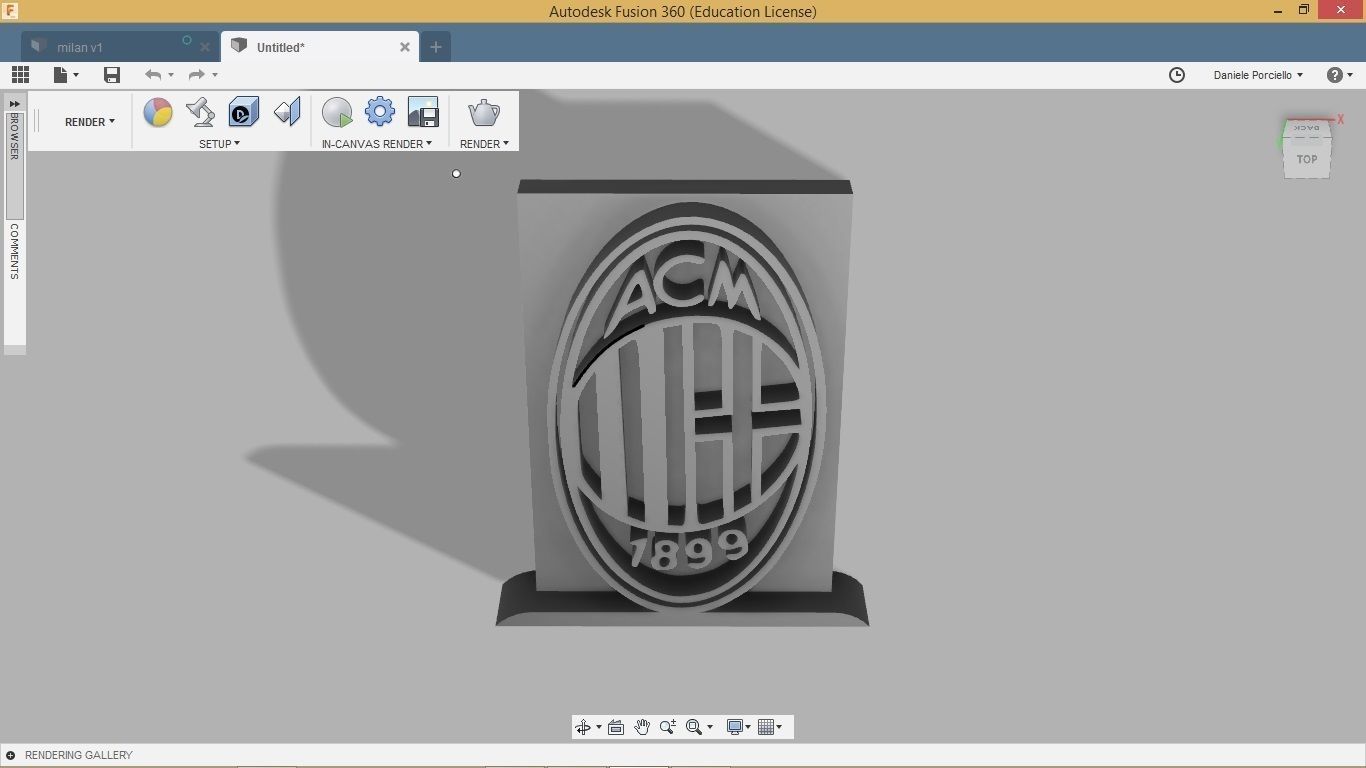
Task: Open the IN-CANVAS RENDER dropdown menu
Action: point(377,144)
